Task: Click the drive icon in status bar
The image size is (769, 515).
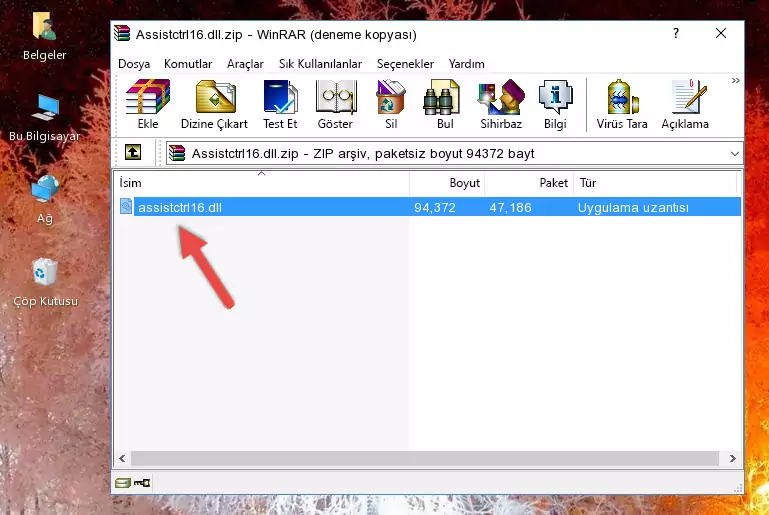Action: pyautogui.click(x=123, y=483)
